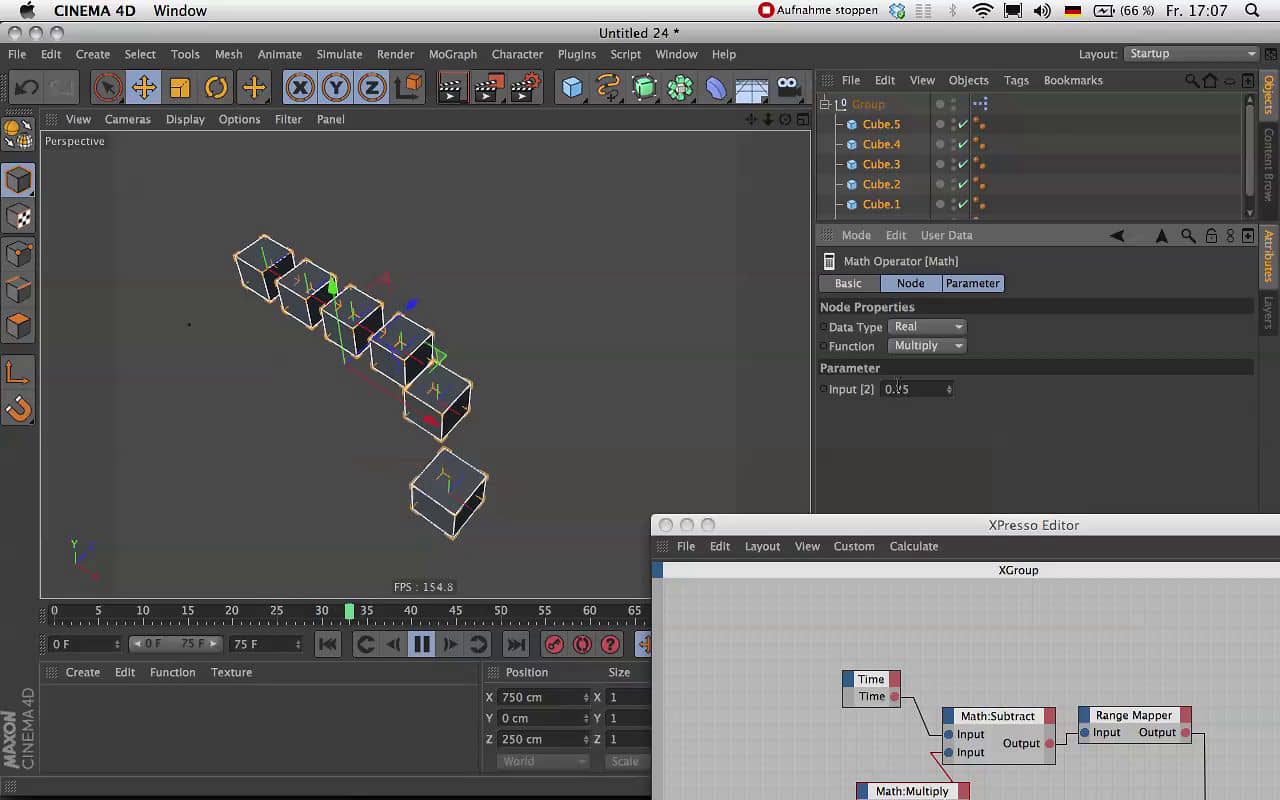1280x800 pixels.
Task: Record active objects keyframe button
Action: click(x=554, y=644)
